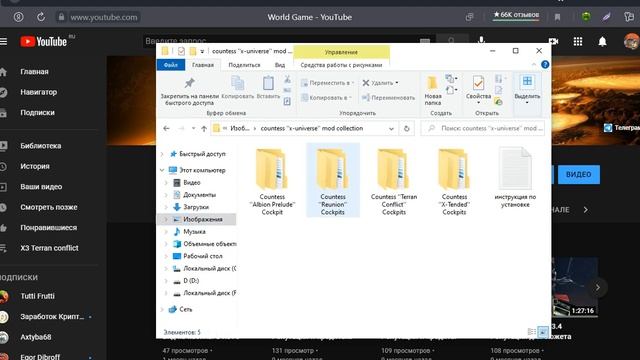Open the Удалить dropdown arrow
This screenshot has width=640, height=360.
[397, 83]
